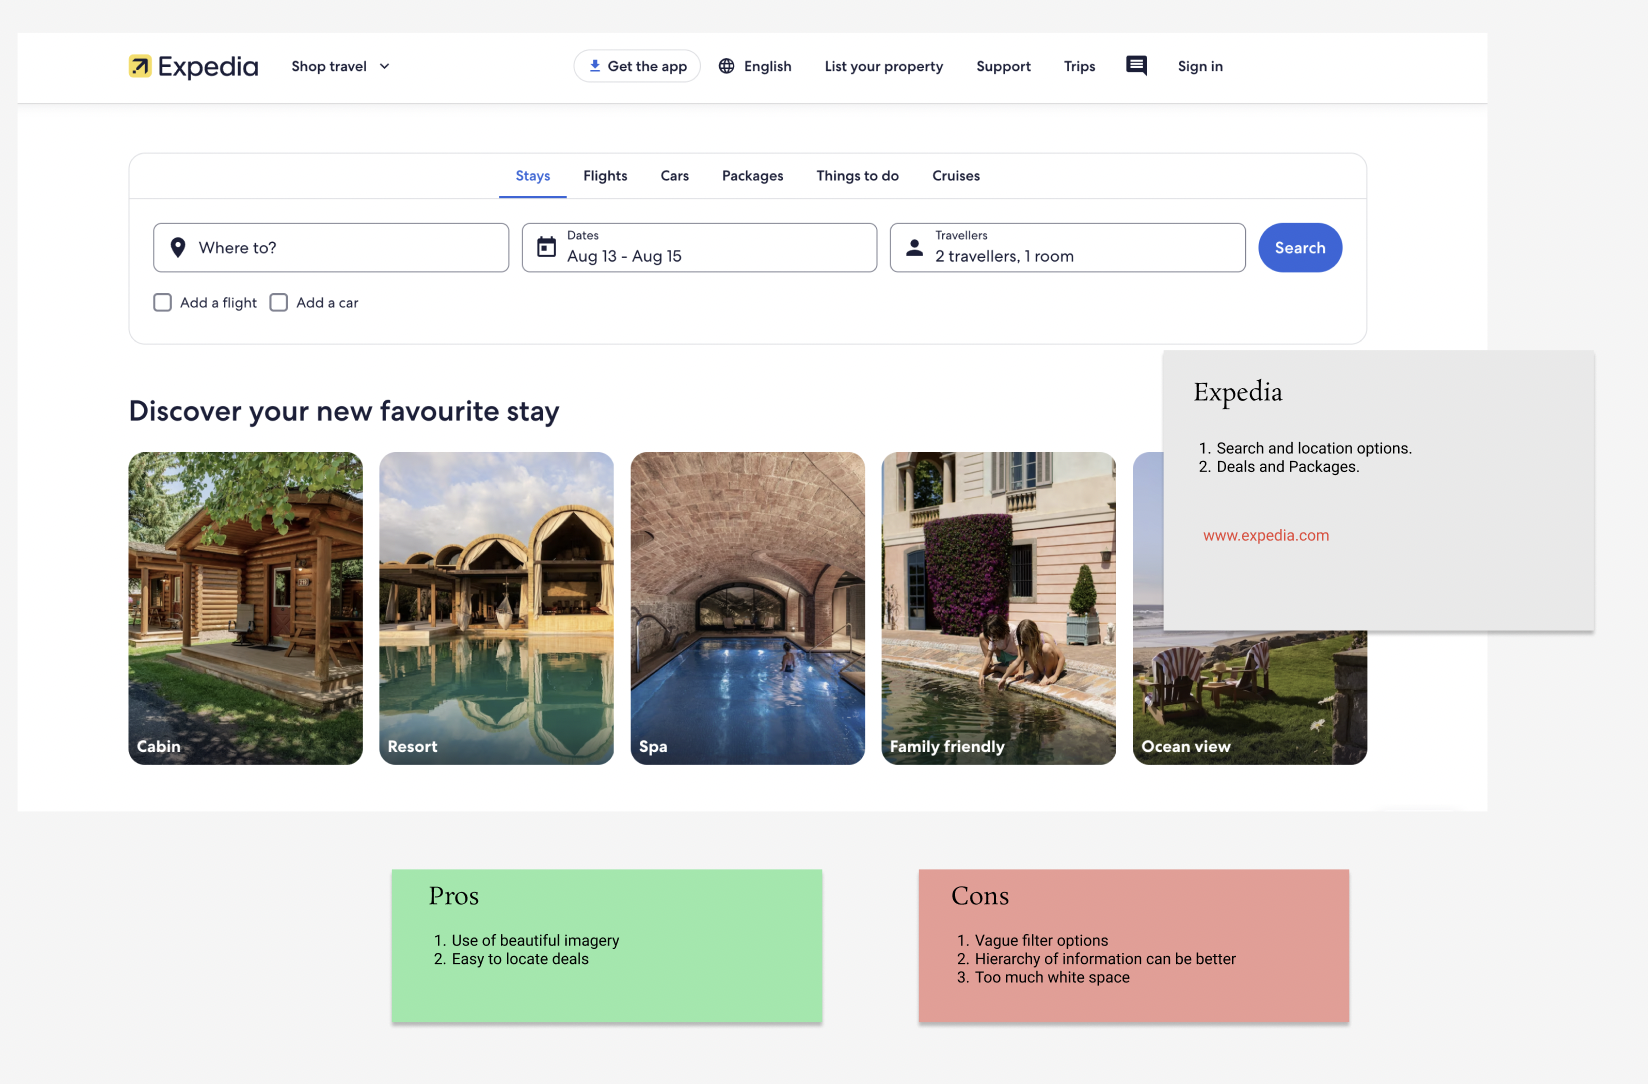Click the person icon in Travellers field
This screenshot has height=1084, width=1648.
coord(914,247)
